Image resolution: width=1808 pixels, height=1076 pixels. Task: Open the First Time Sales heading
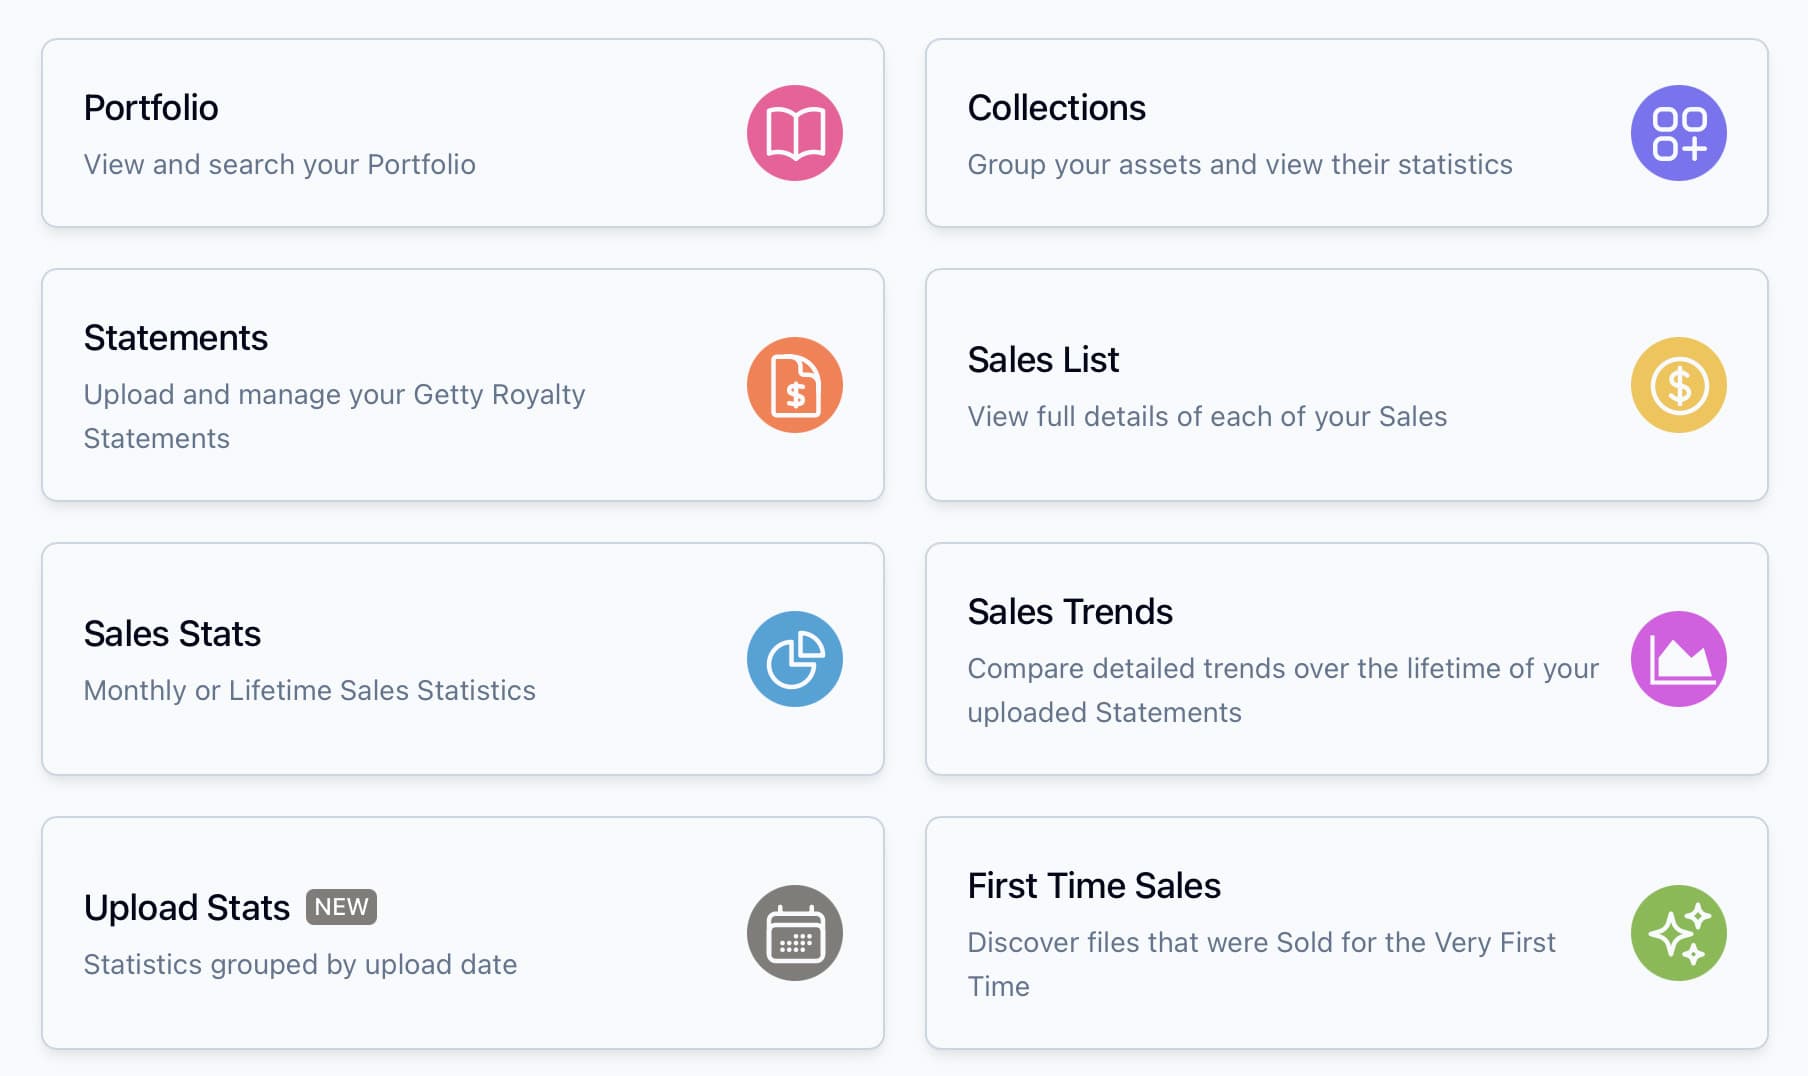[1094, 886]
